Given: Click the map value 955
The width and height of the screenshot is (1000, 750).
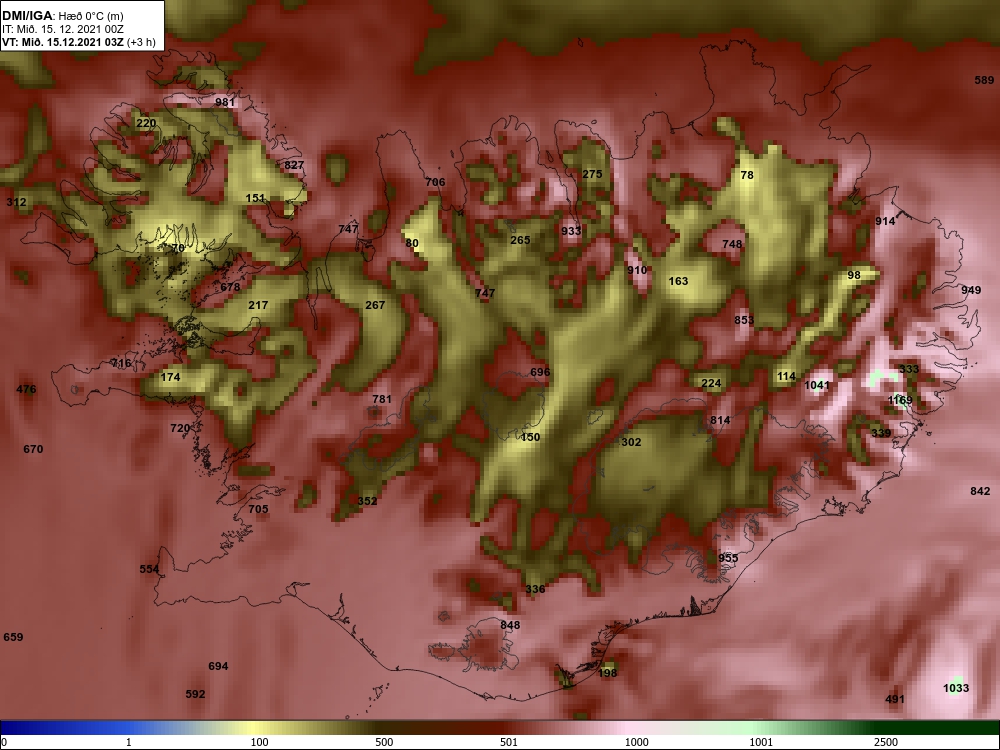Looking at the screenshot, I should tap(728, 558).
